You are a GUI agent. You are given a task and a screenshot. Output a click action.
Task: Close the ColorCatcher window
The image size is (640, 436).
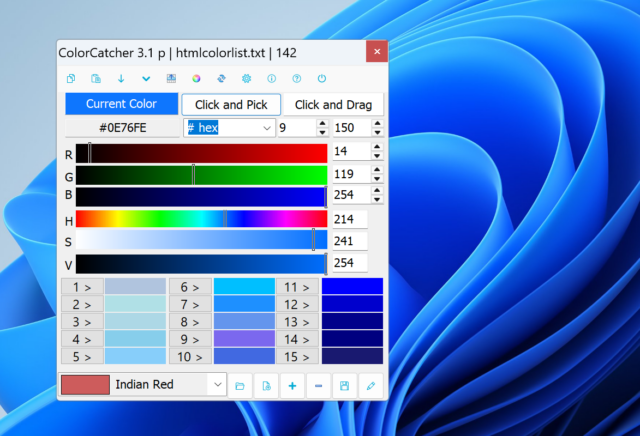(x=377, y=51)
